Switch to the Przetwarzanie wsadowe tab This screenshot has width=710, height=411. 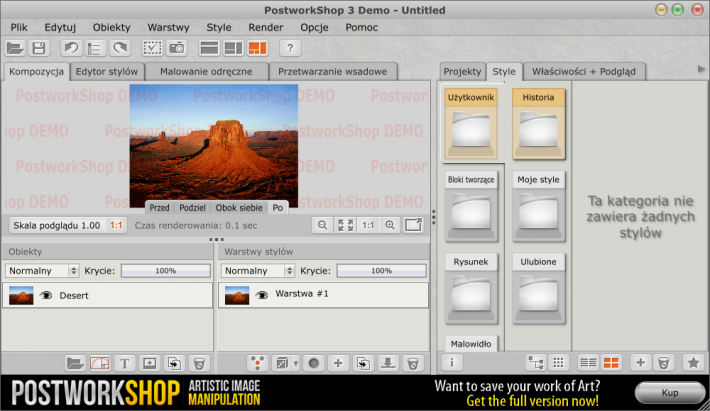coord(332,72)
